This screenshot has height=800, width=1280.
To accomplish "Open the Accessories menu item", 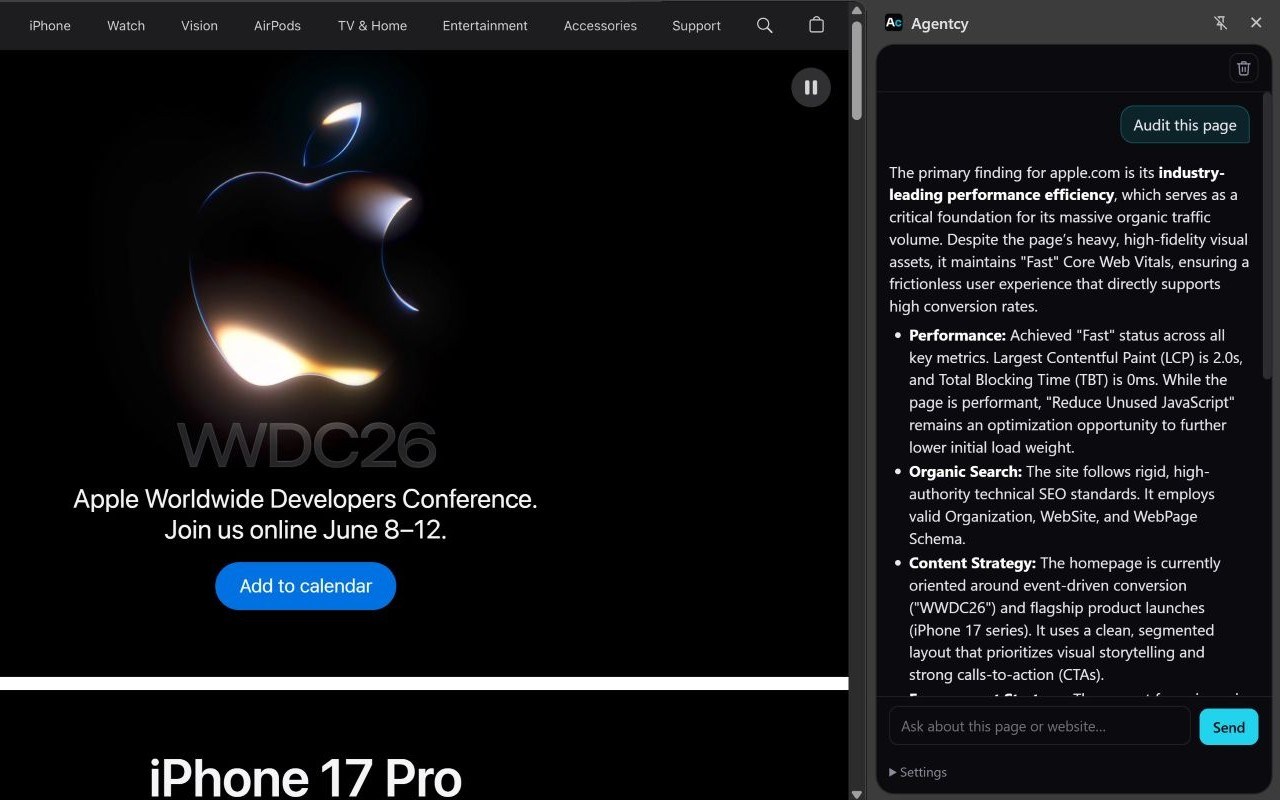I will point(600,25).
